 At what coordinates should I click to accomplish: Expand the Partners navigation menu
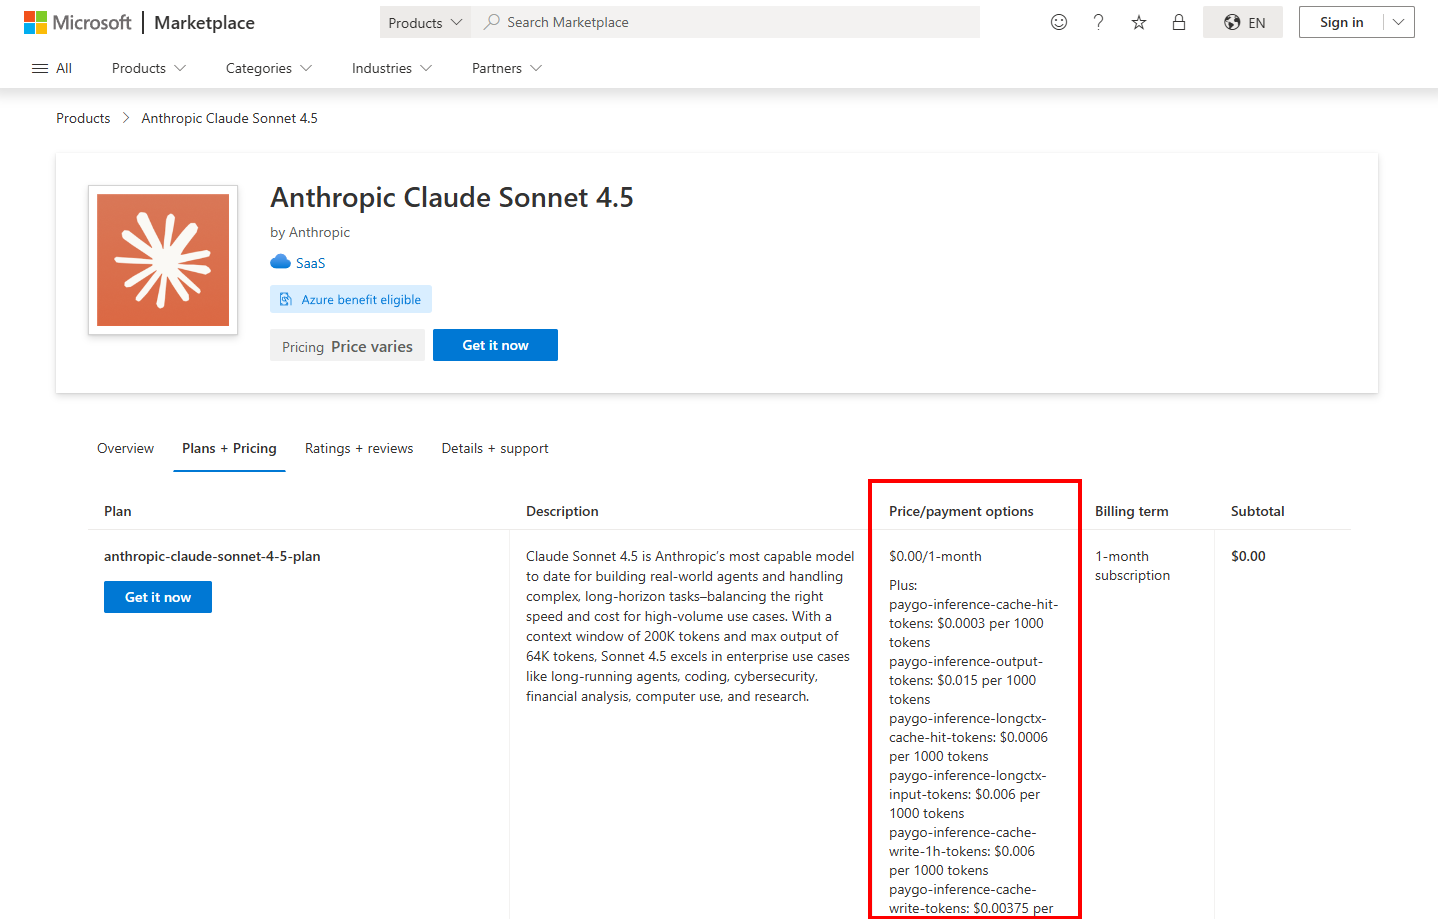coord(507,68)
